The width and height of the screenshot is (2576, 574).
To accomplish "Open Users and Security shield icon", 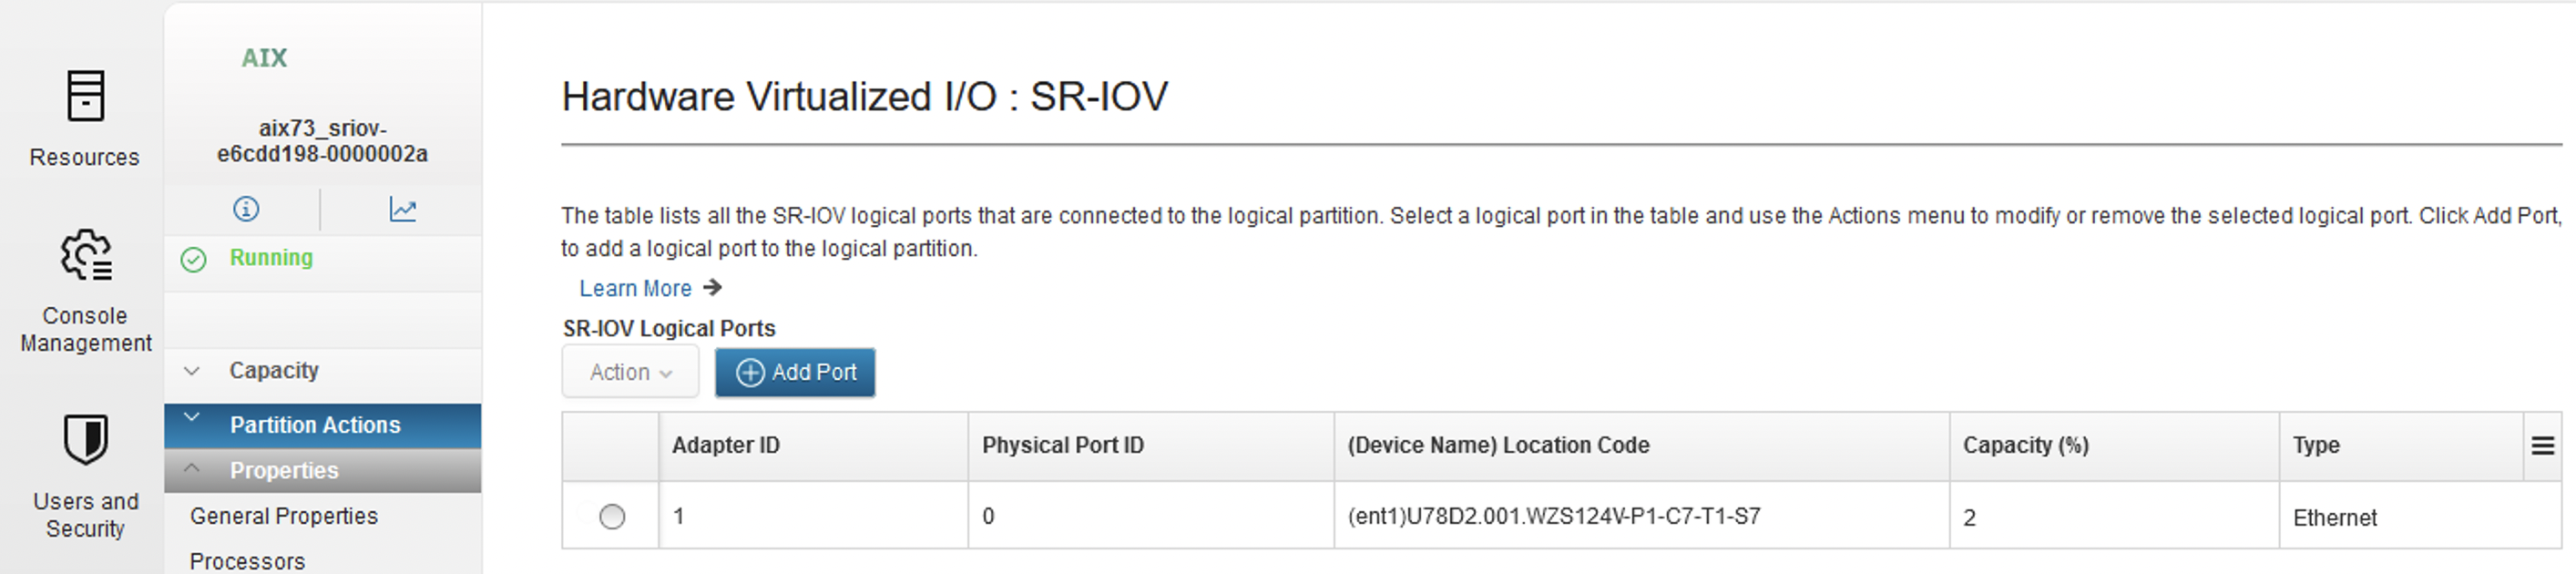I will coord(85,440).
